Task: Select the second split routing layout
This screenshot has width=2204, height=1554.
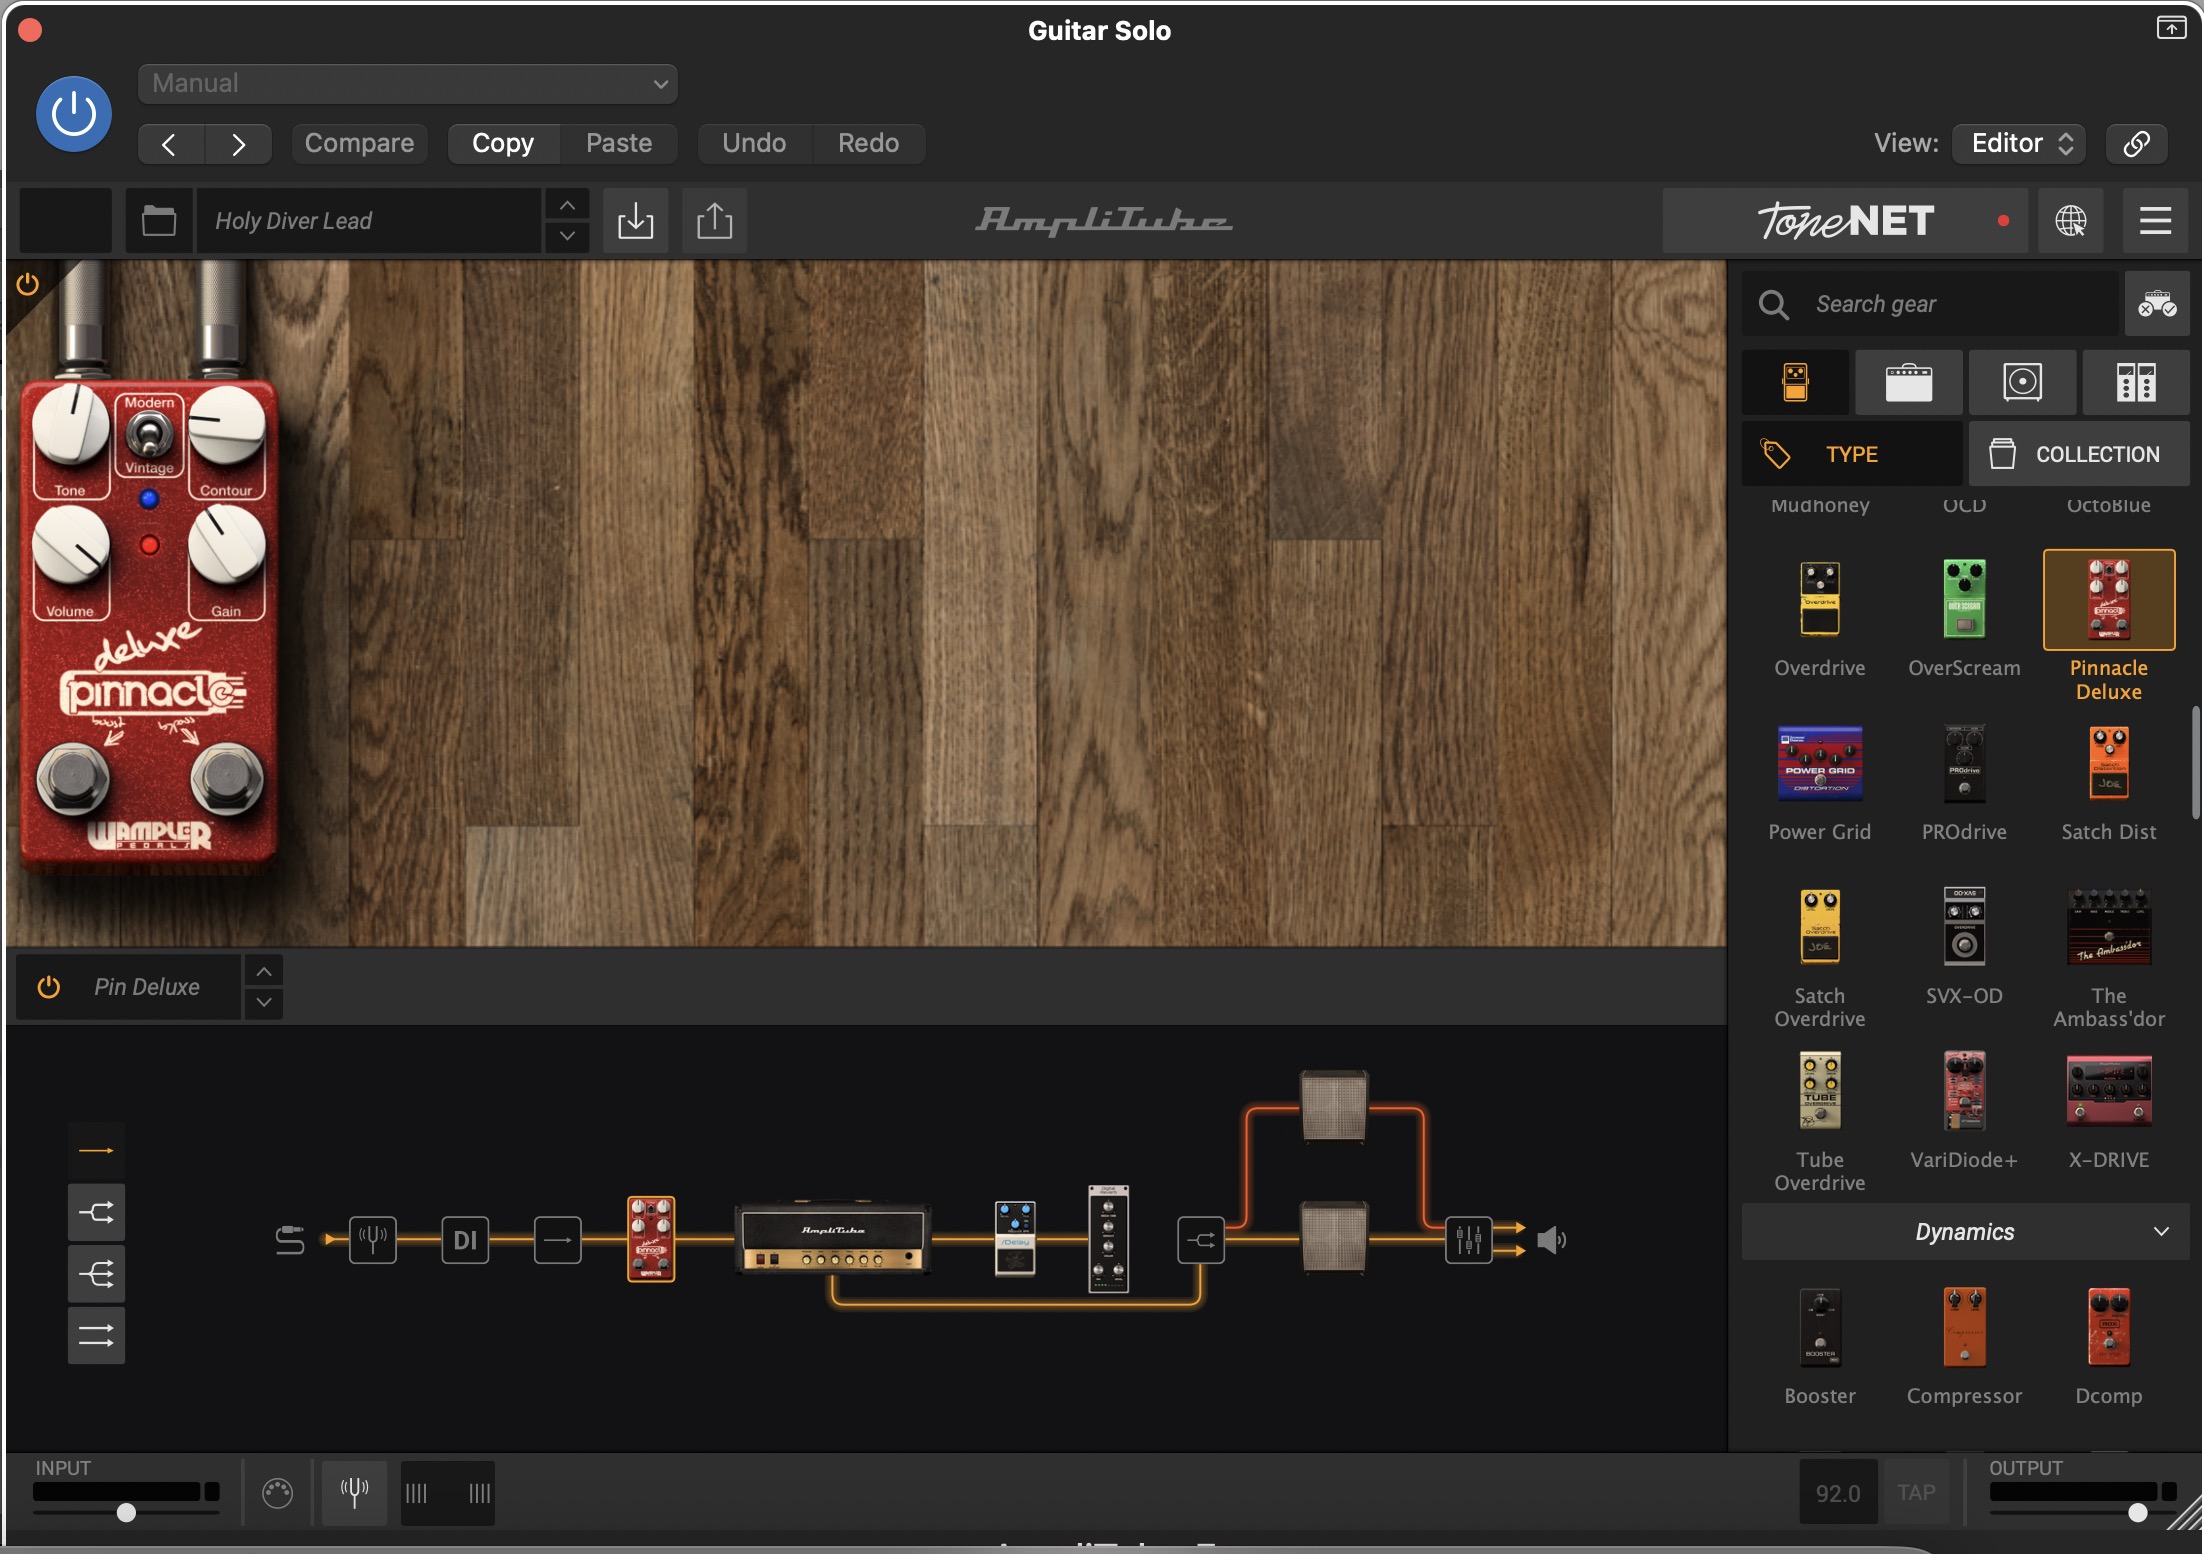Action: click(x=96, y=1213)
